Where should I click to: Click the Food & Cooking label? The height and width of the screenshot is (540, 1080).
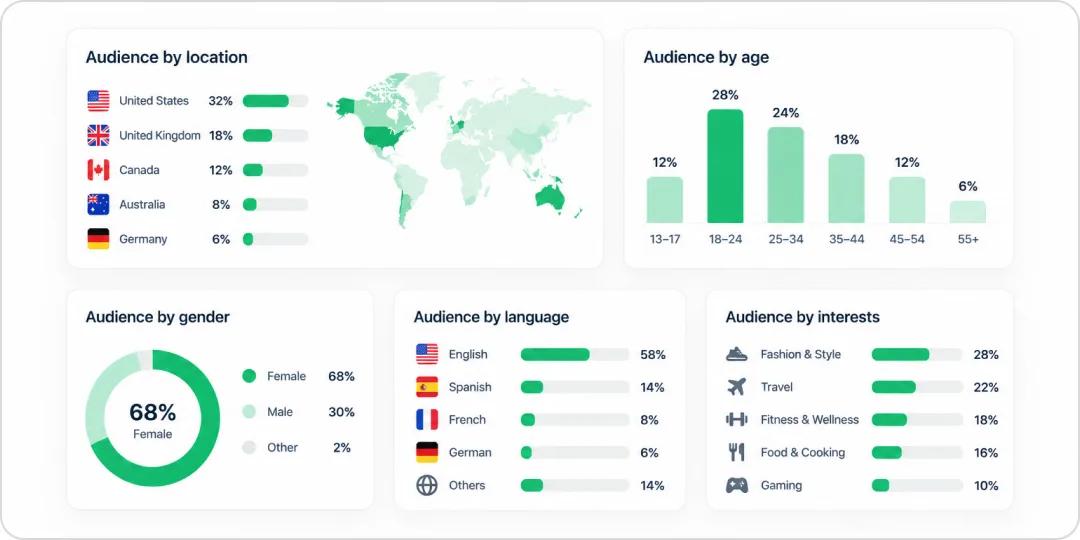(802, 453)
